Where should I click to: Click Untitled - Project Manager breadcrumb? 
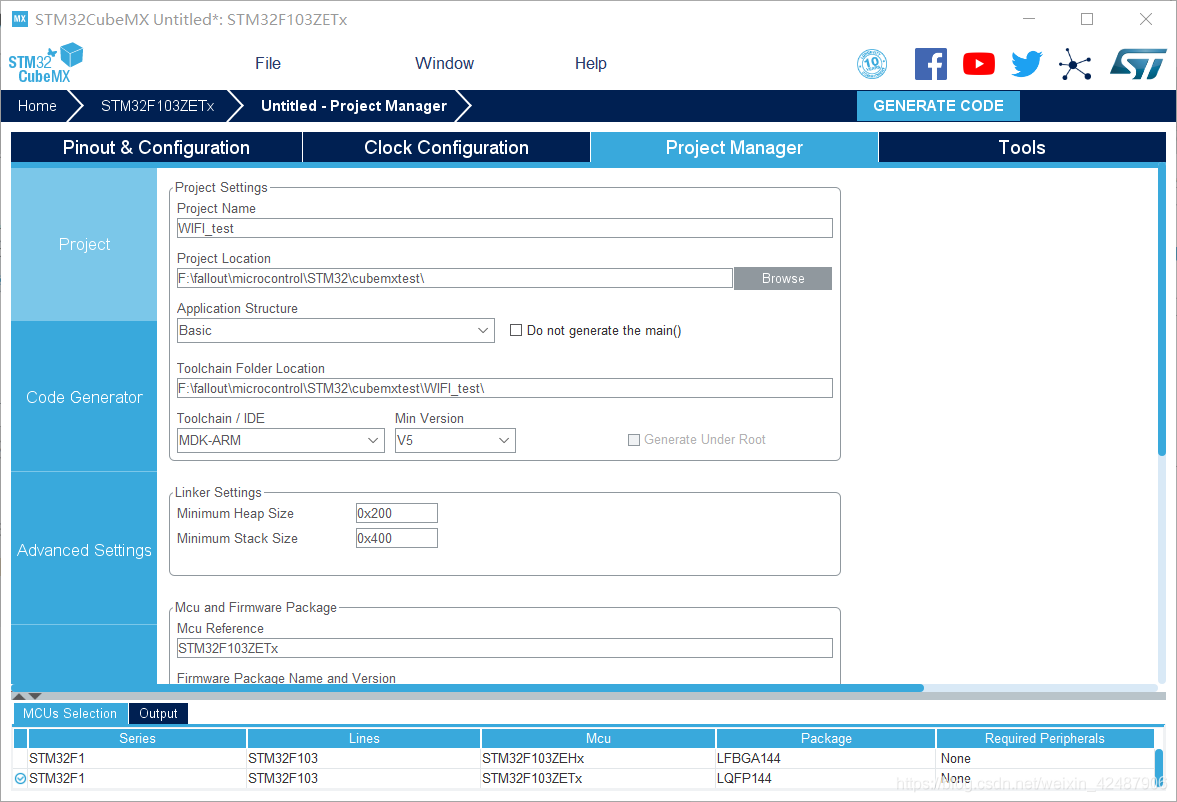tap(354, 106)
